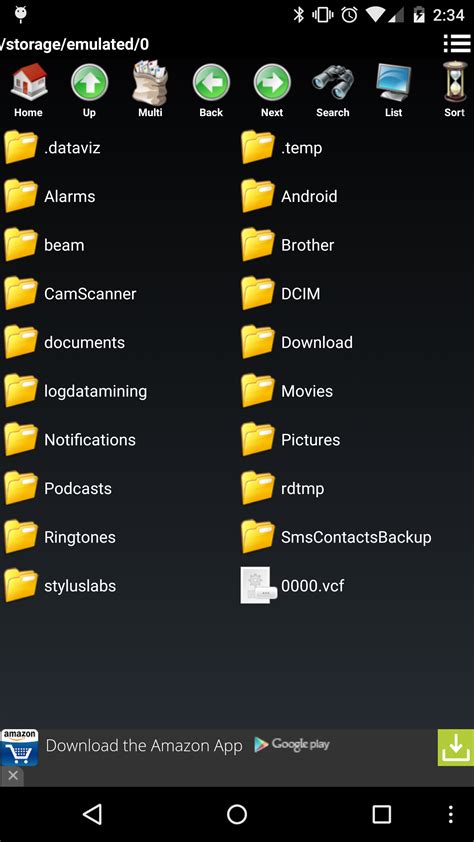Tap the 2:34 clock in status bar

point(449,15)
